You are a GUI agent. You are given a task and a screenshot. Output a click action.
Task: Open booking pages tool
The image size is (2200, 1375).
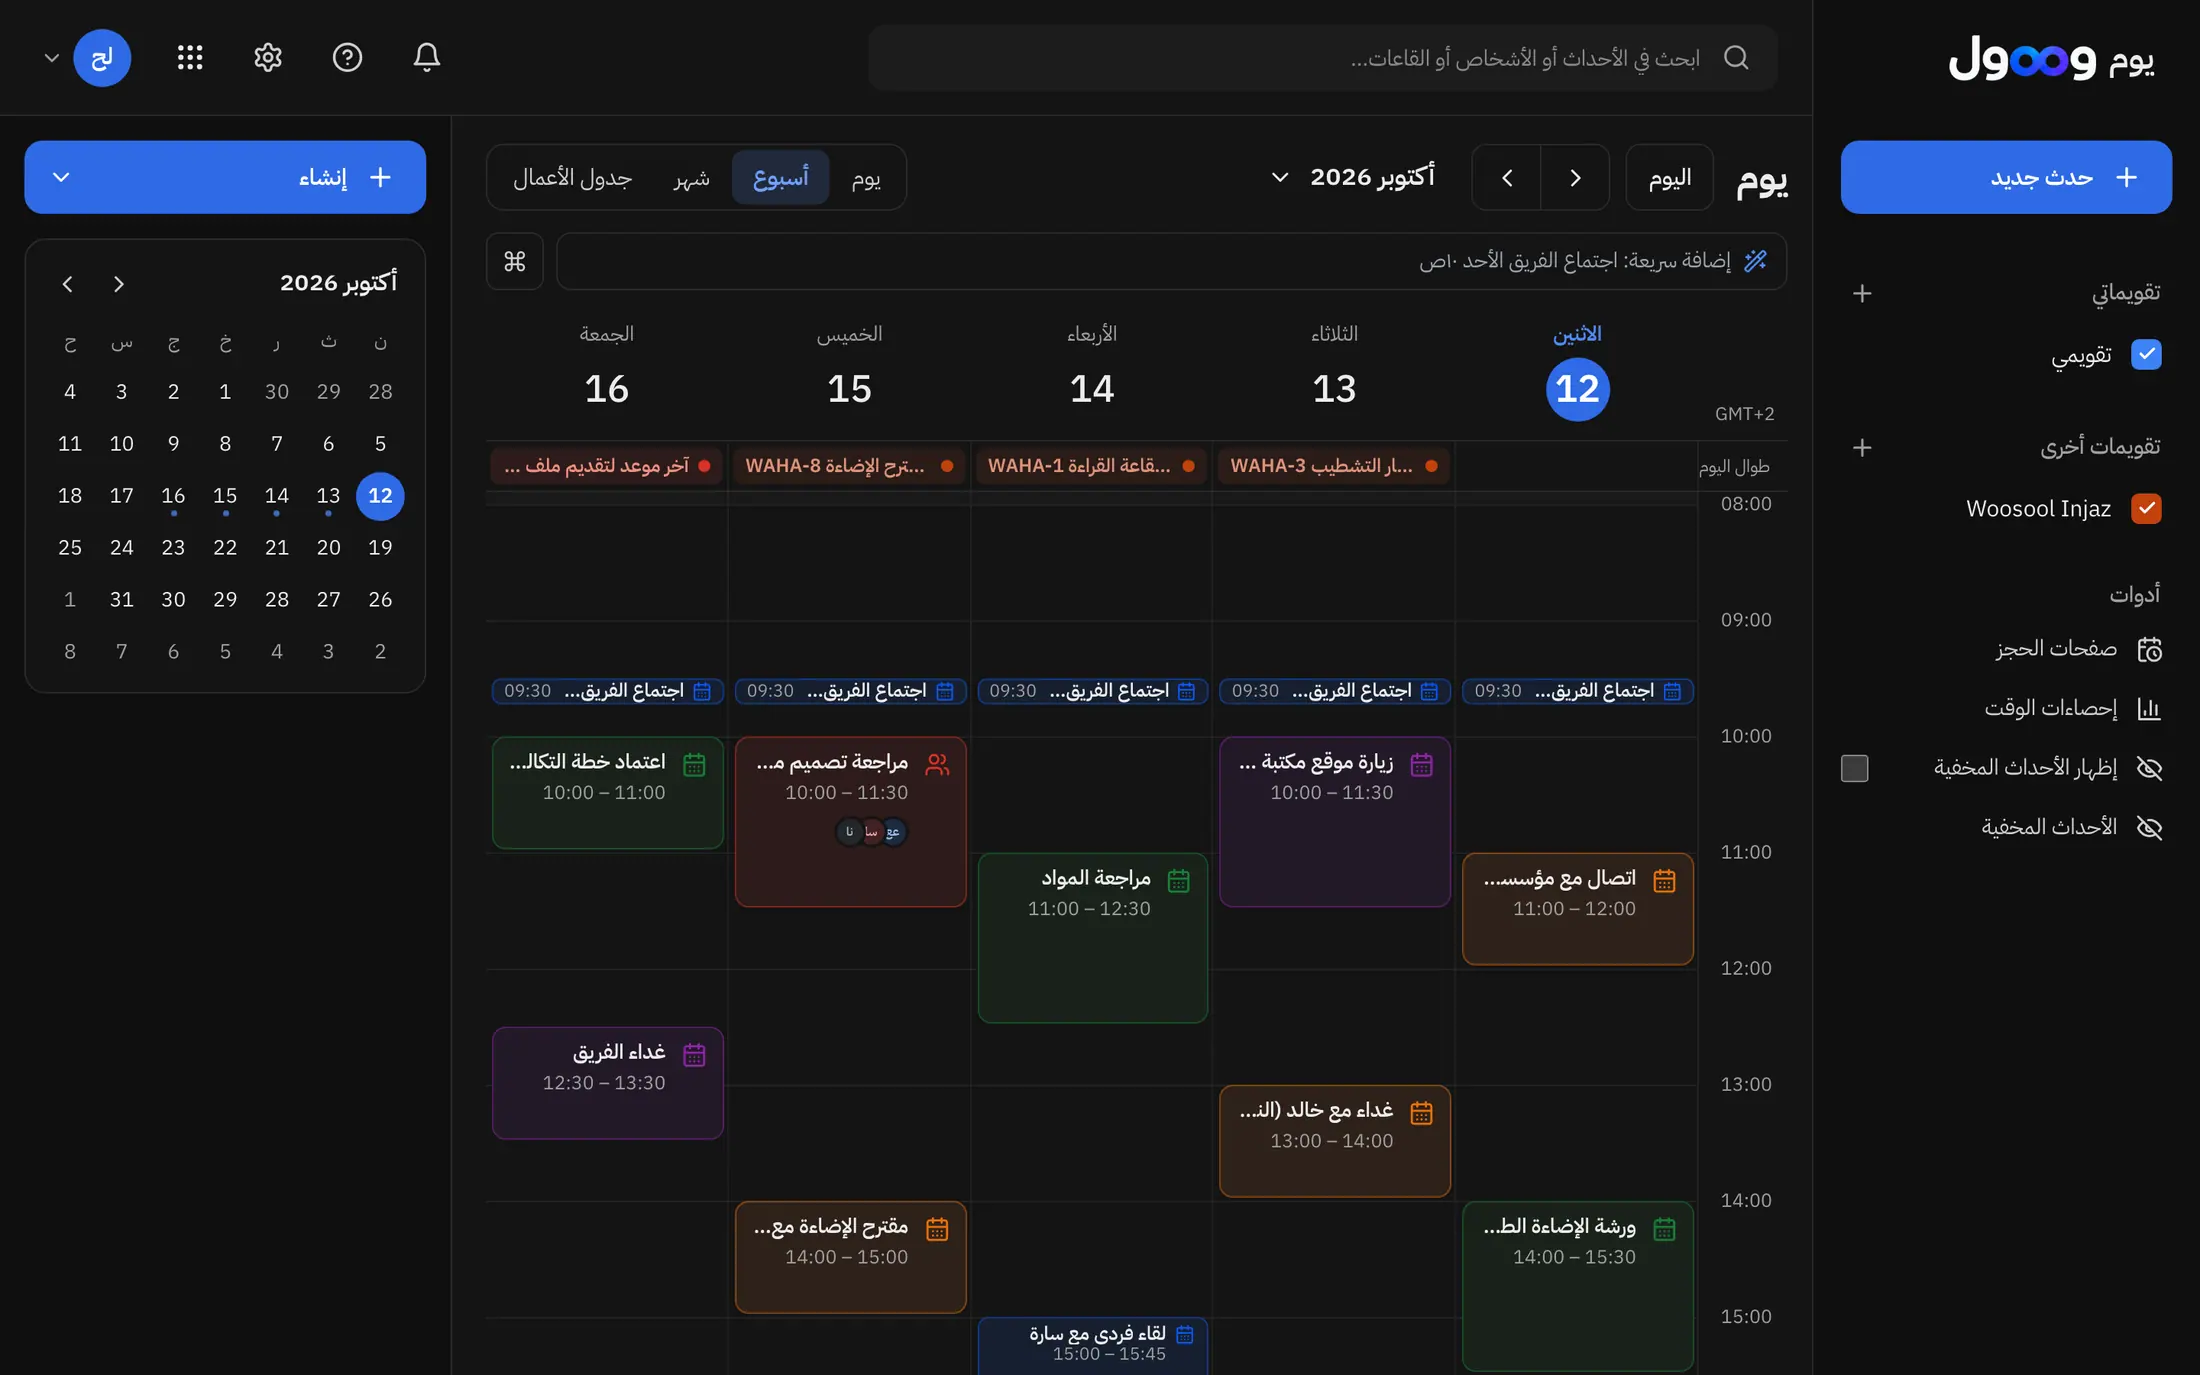(2079, 649)
